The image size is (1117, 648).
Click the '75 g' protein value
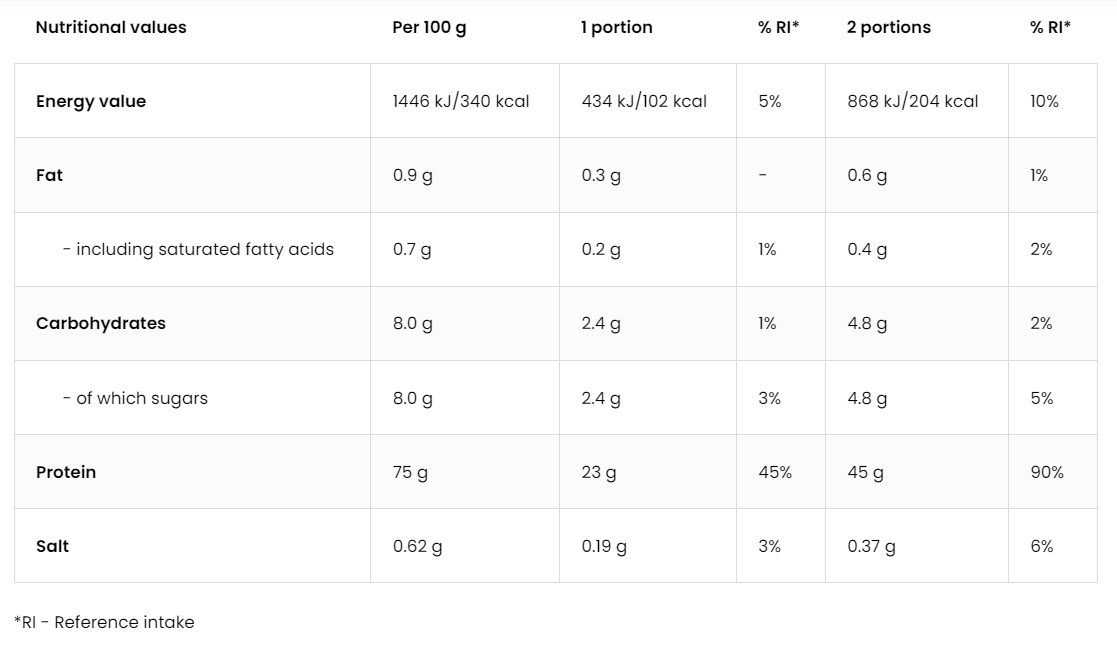[410, 472]
